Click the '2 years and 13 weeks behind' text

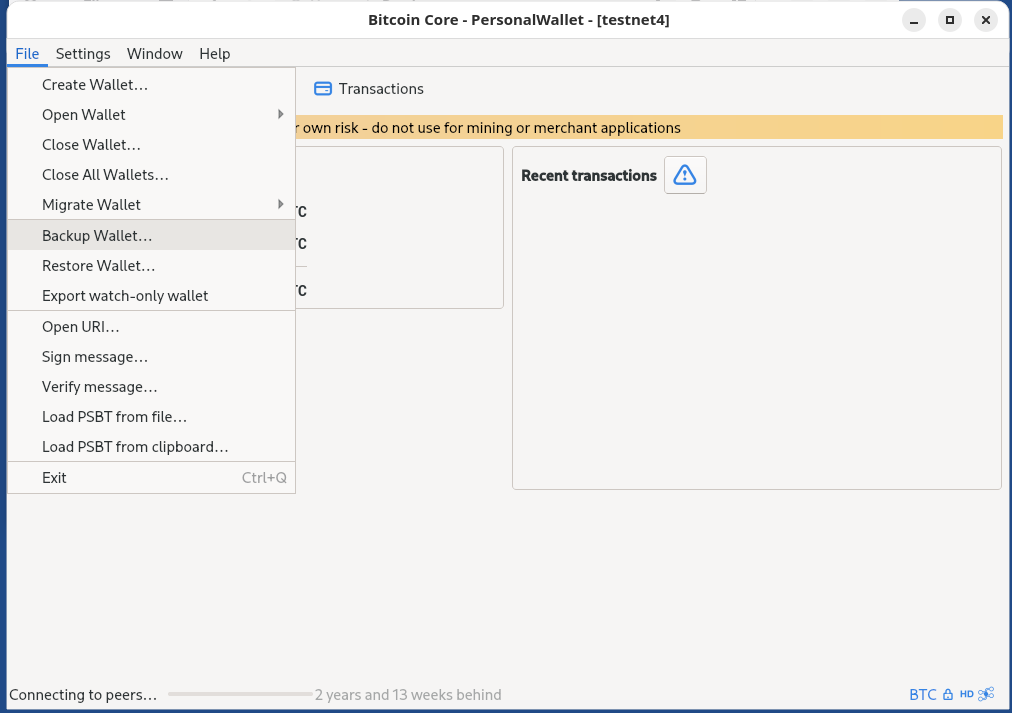click(x=408, y=694)
